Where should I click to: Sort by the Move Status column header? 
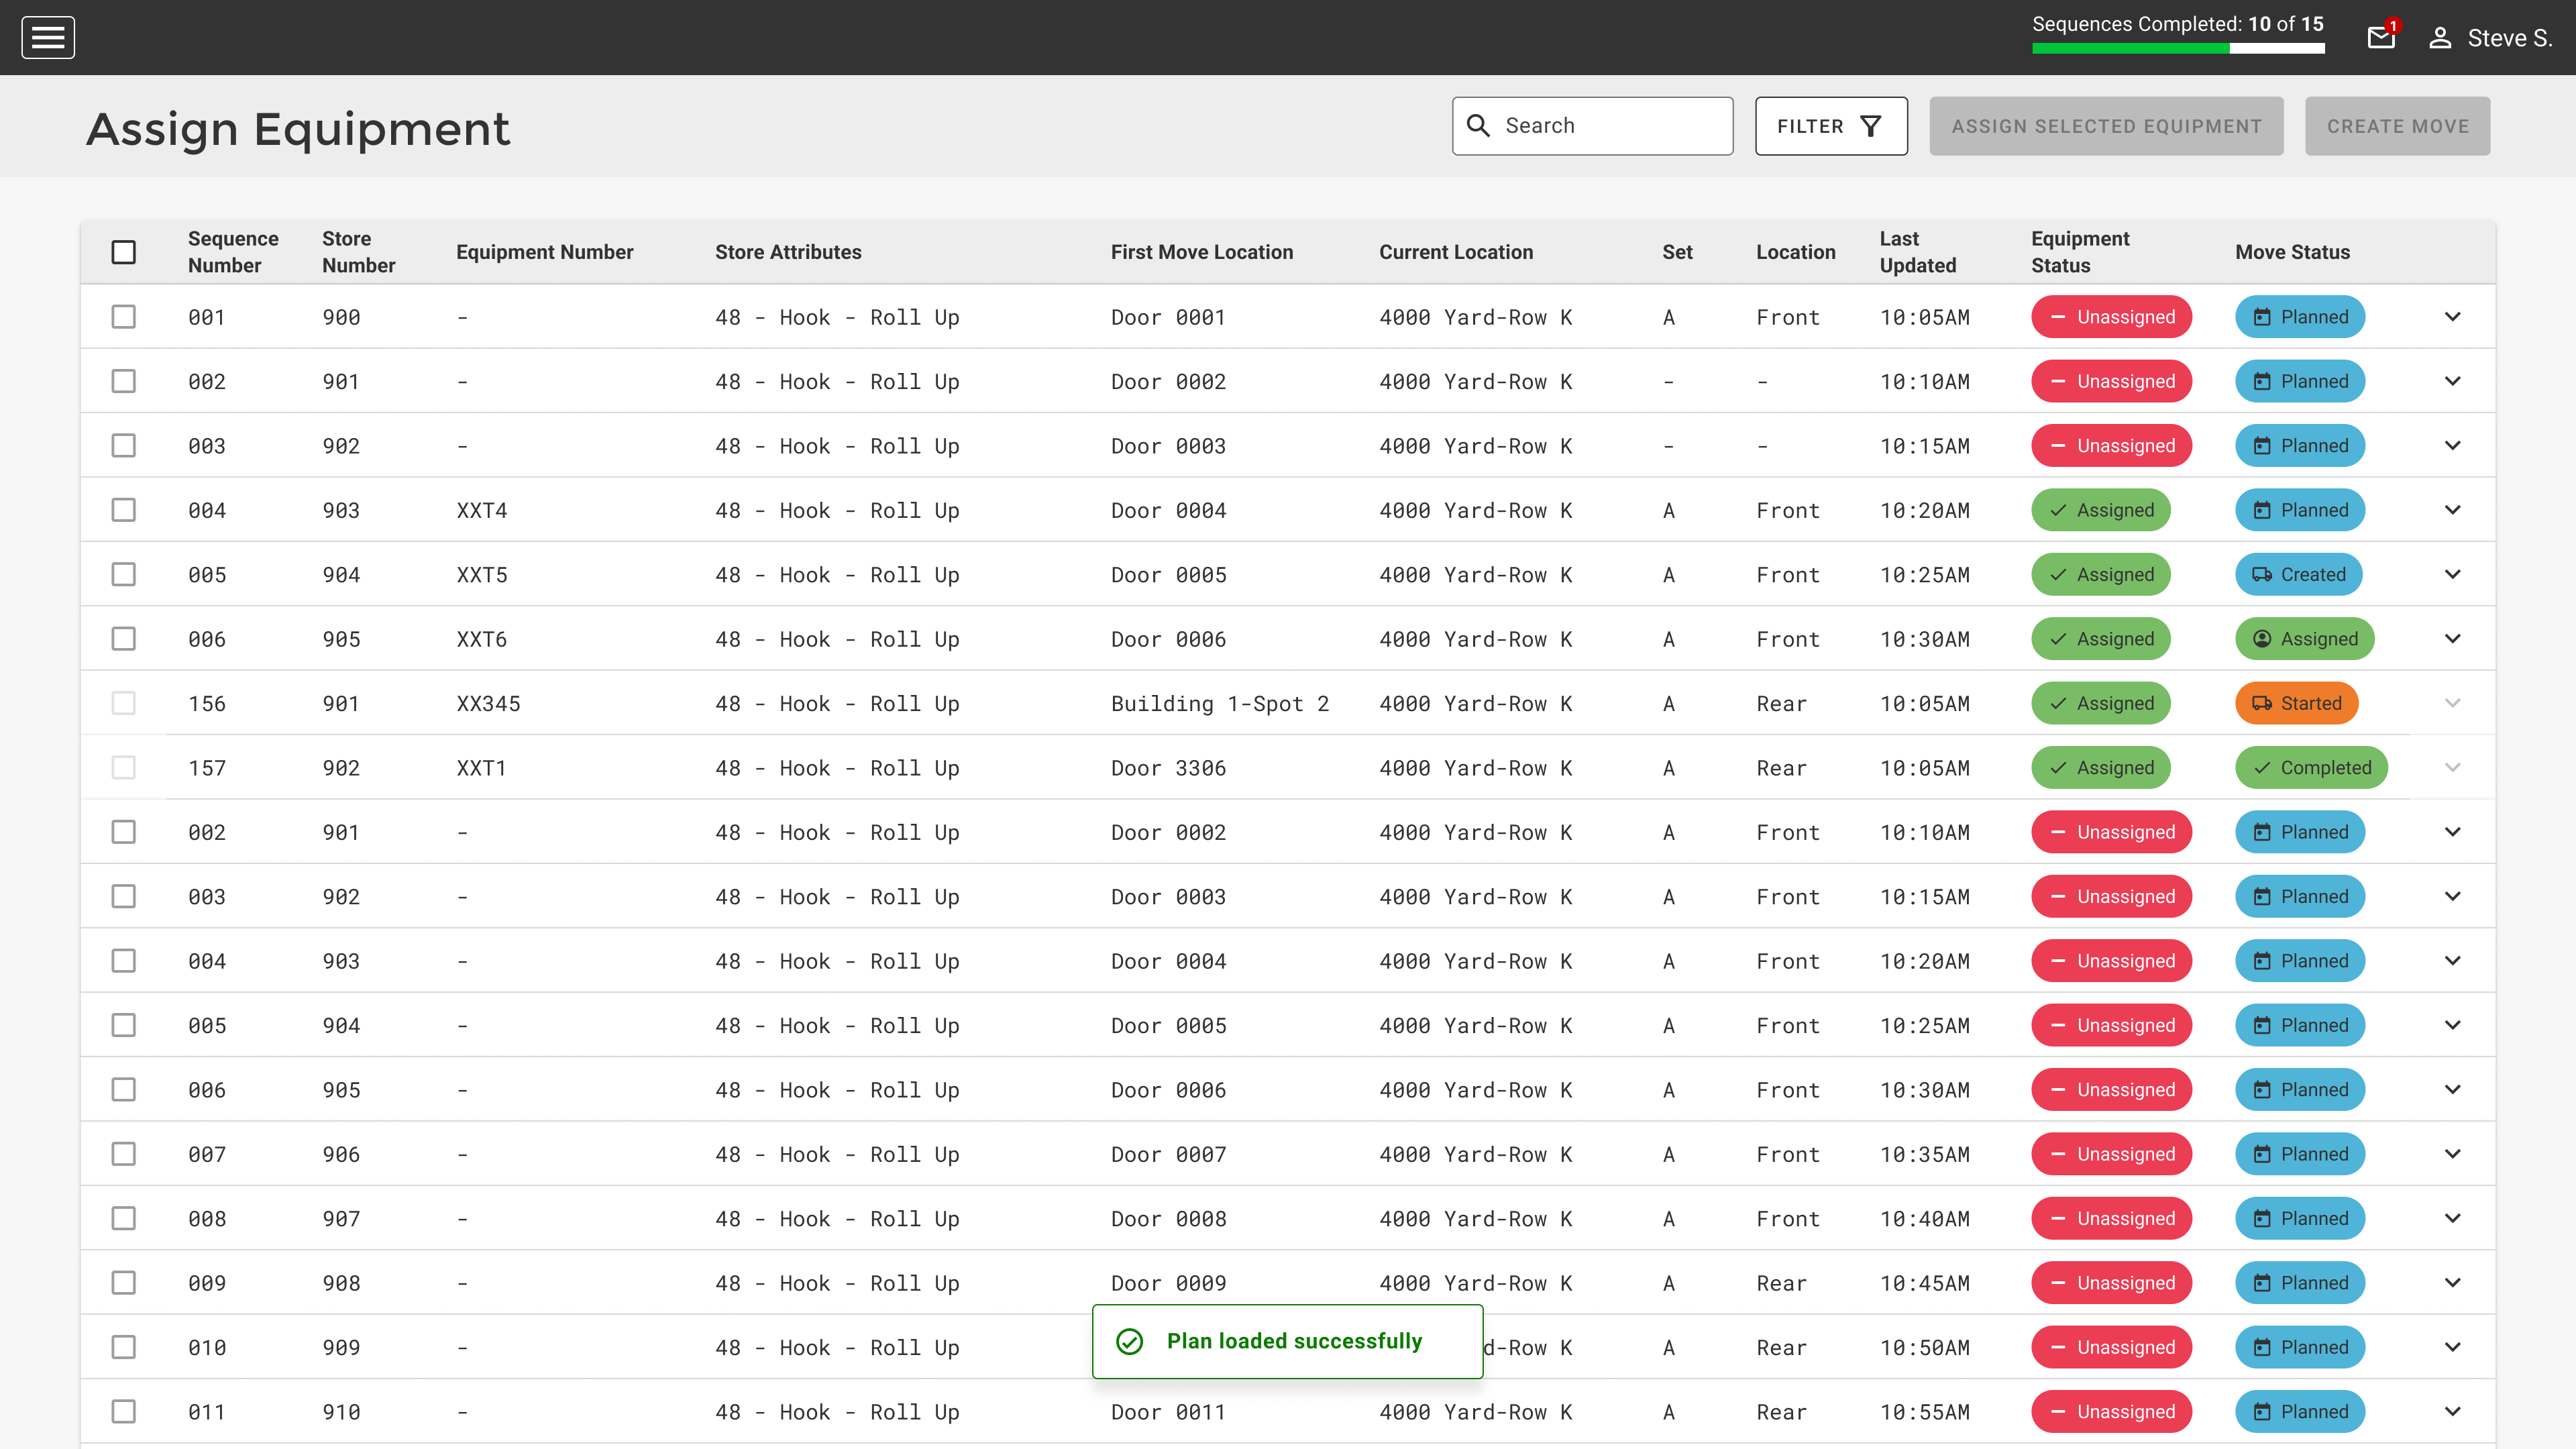click(x=2292, y=252)
